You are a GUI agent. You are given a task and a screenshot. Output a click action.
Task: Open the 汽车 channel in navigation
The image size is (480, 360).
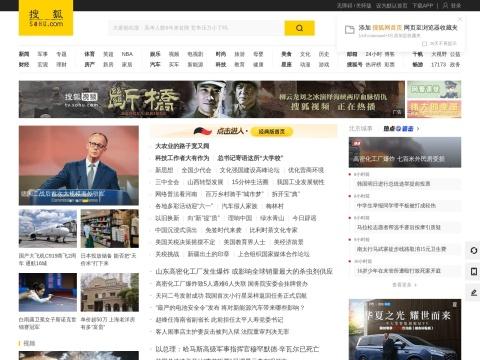pyautogui.click(x=155, y=64)
